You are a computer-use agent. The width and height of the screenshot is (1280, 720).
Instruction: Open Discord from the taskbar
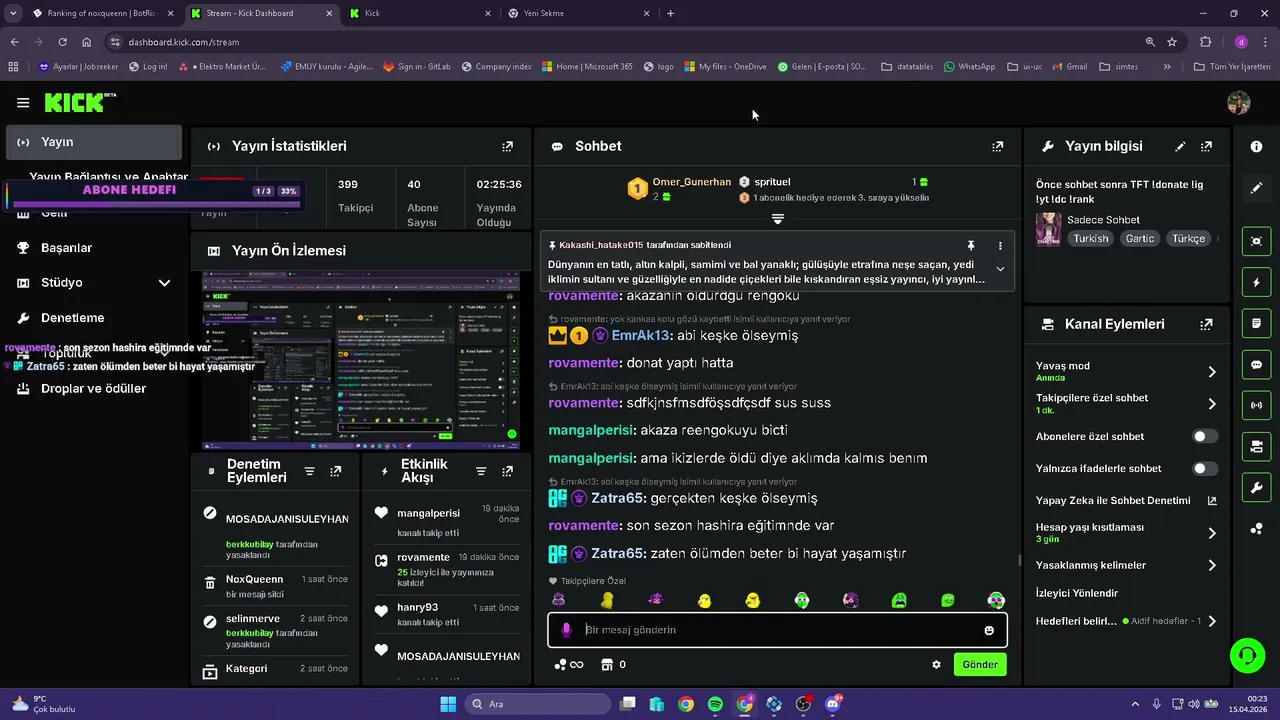click(x=833, y=704)
